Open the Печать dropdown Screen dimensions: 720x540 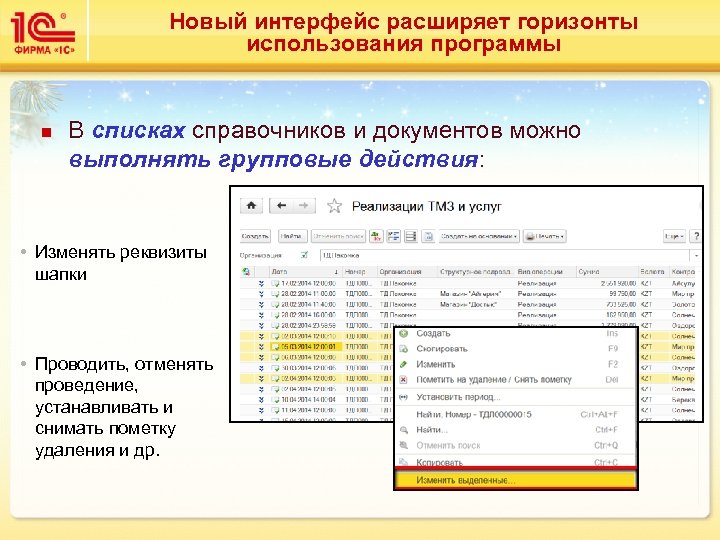pyautogui.click(x=545, y=236)
